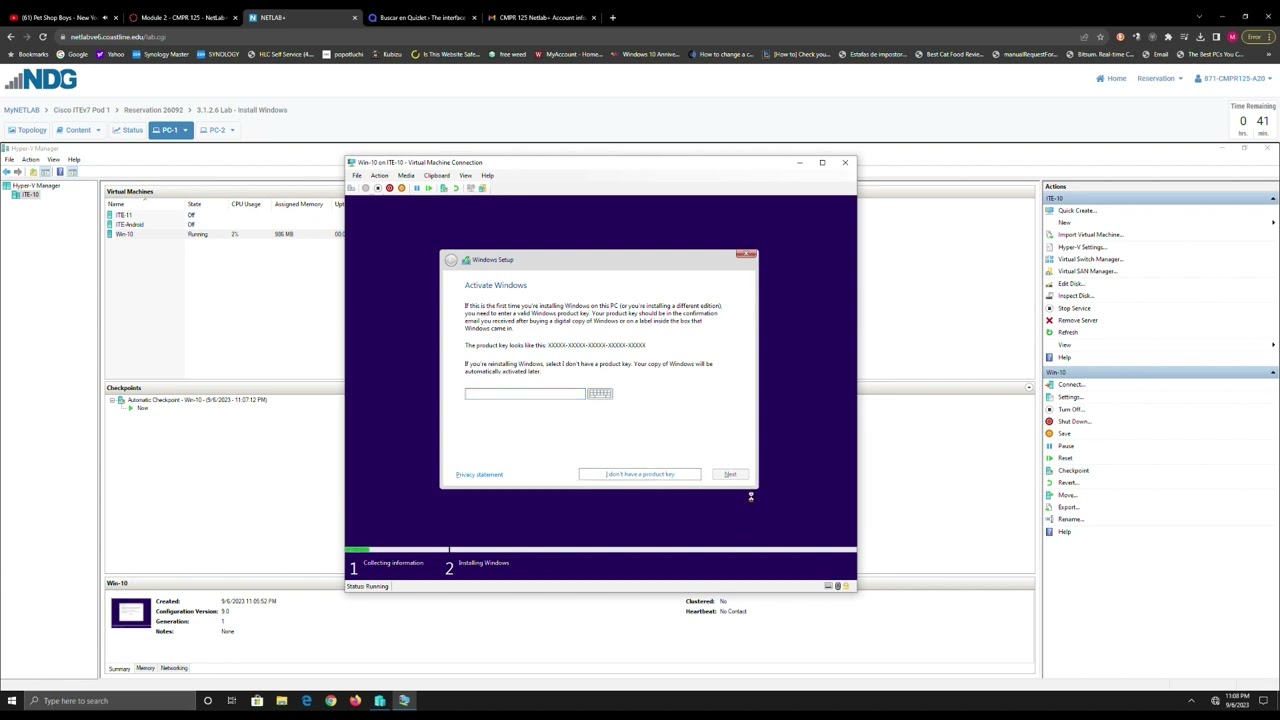
Task: Click the Pause icon in VM Connection toolbar
Action: tap(417, 188)
